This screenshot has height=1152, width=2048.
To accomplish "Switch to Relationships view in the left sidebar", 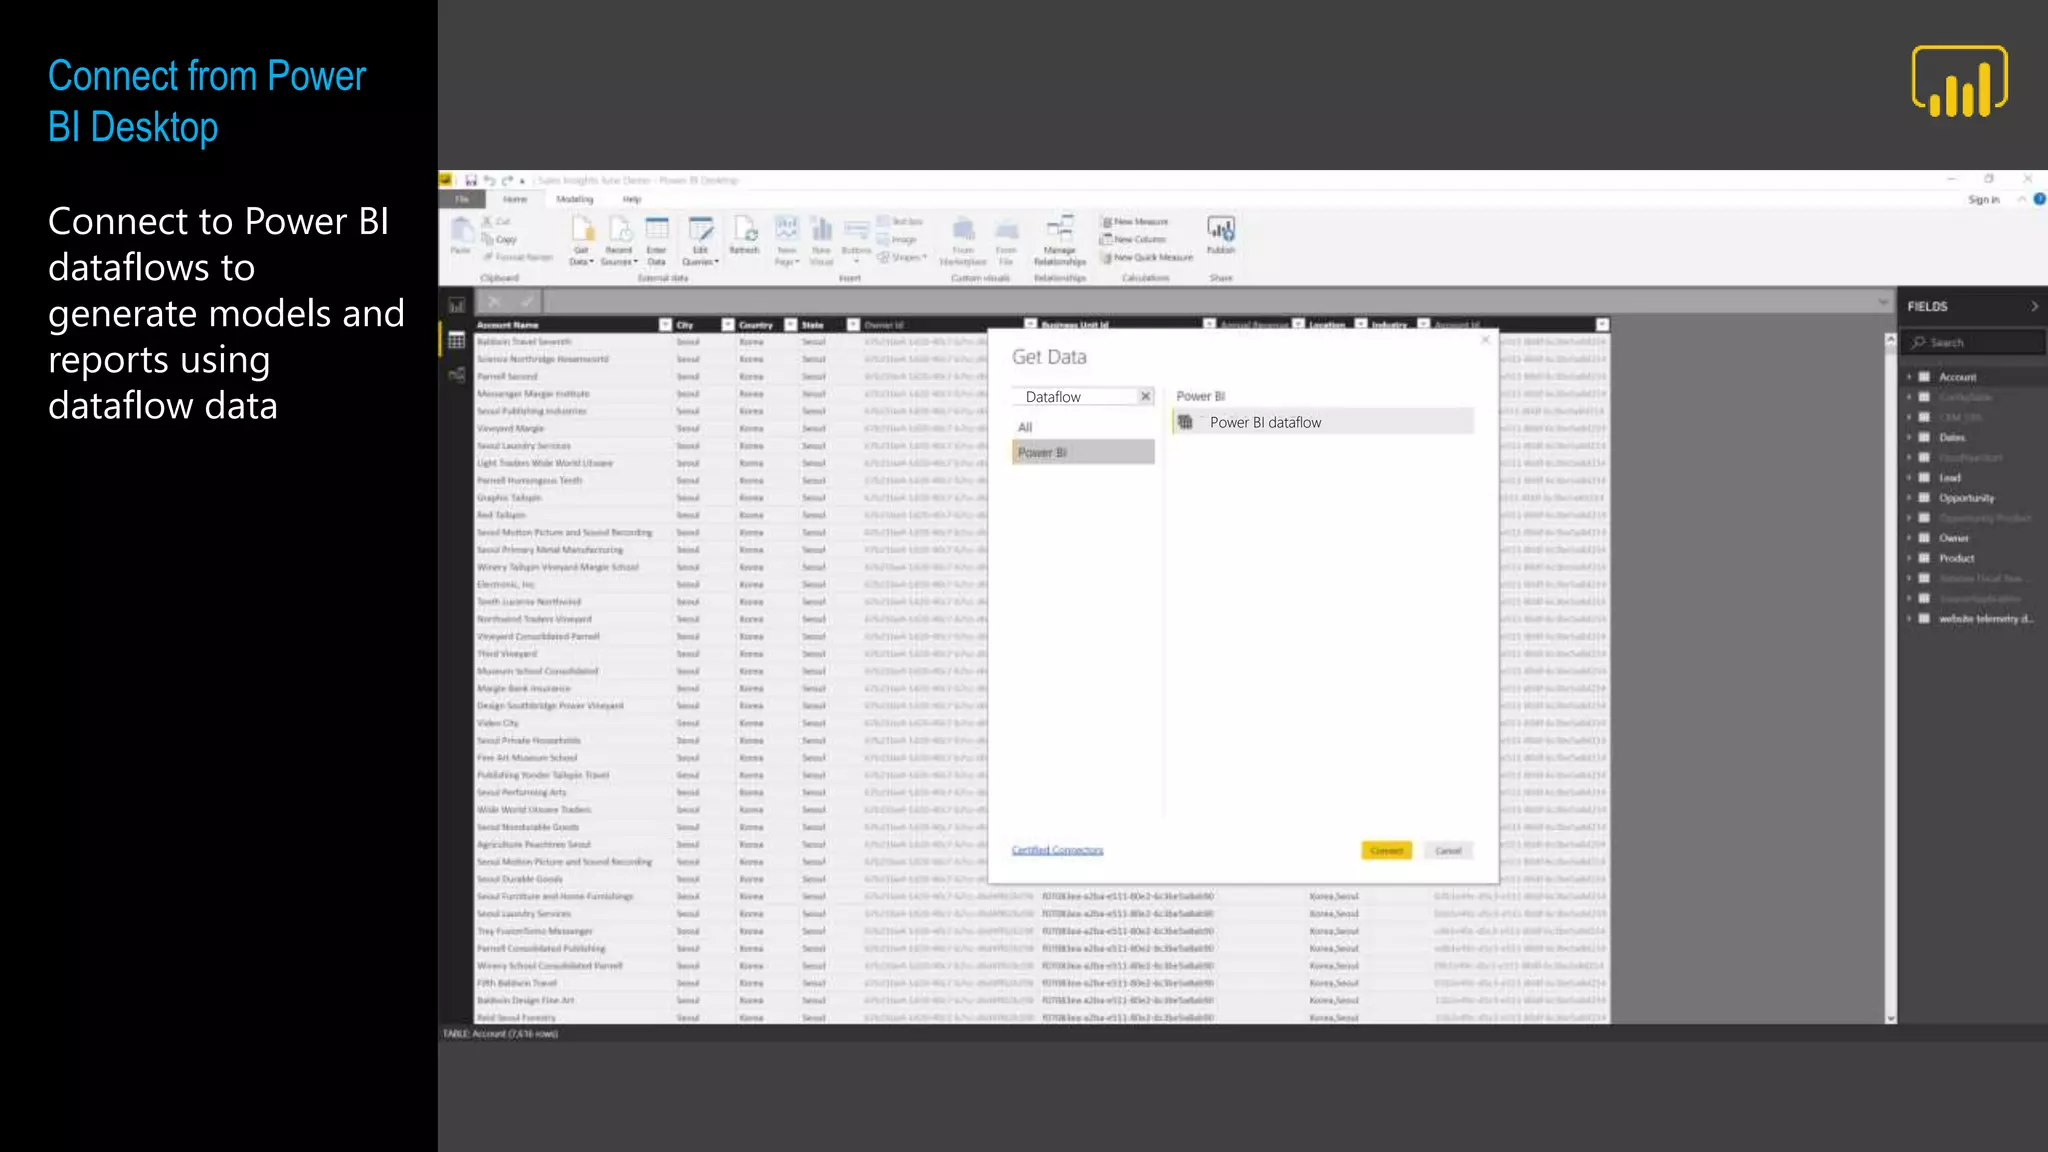I will tap(457, 375).
